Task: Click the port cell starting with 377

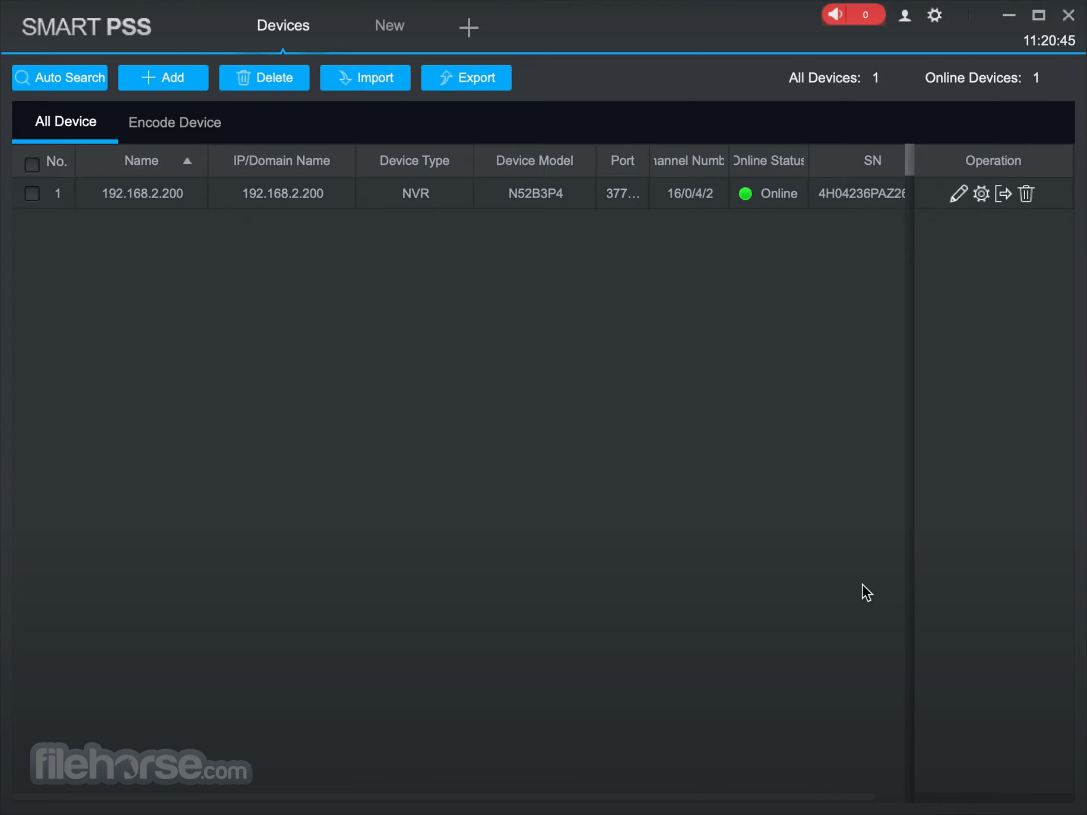Action: 623,193
